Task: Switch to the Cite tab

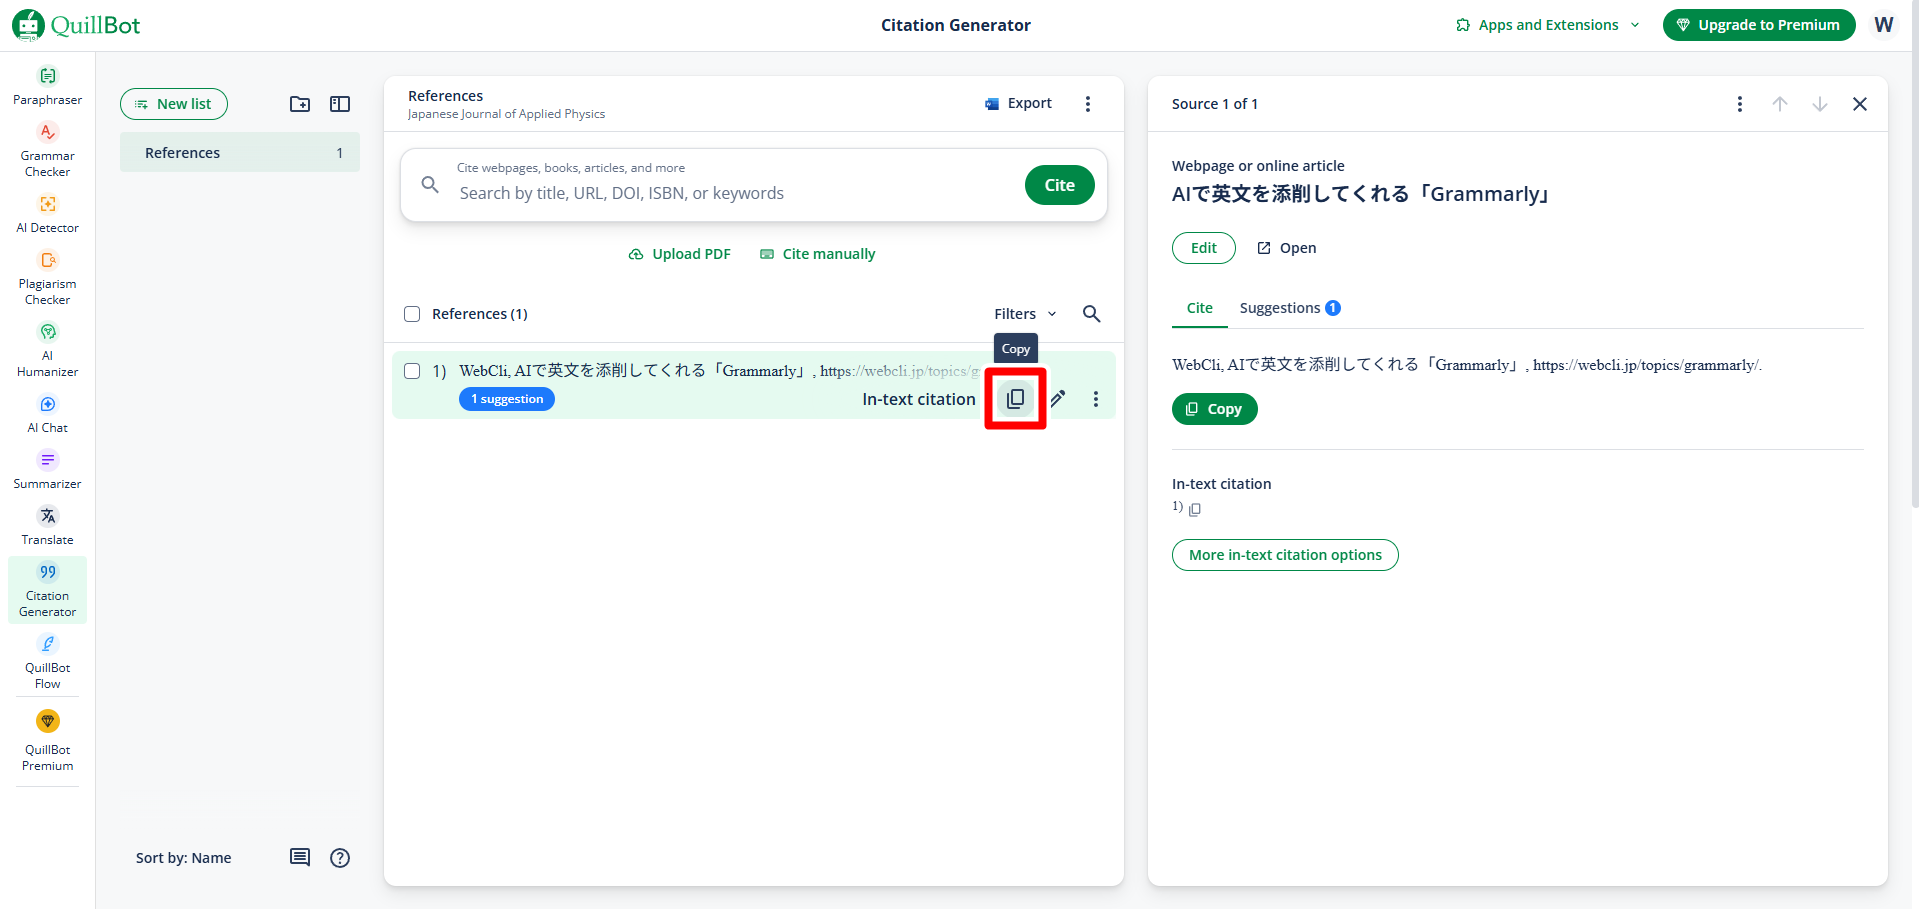Action: (1200, 308)
